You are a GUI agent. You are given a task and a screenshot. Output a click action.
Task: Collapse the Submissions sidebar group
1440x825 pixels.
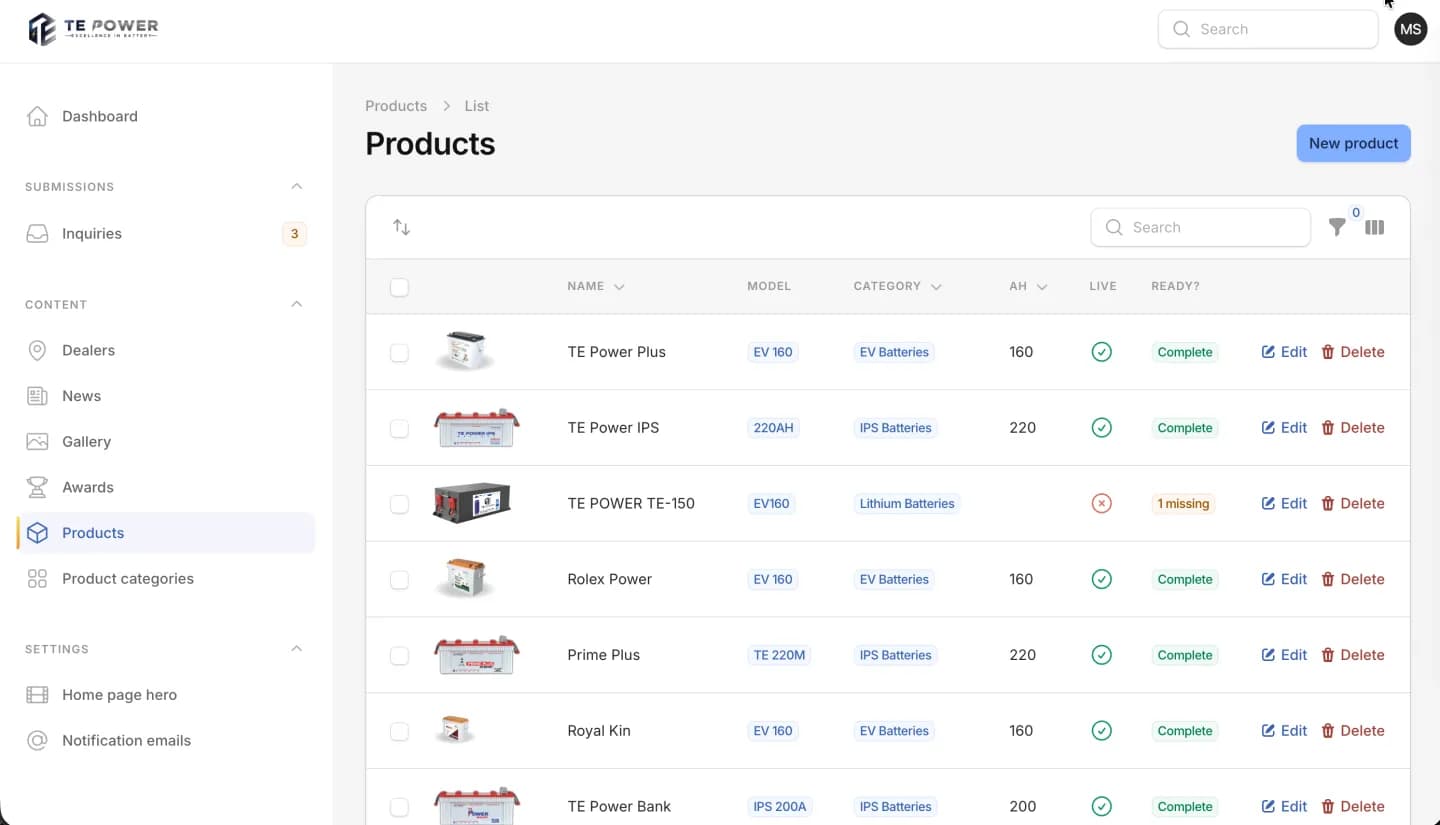(296, 187)
